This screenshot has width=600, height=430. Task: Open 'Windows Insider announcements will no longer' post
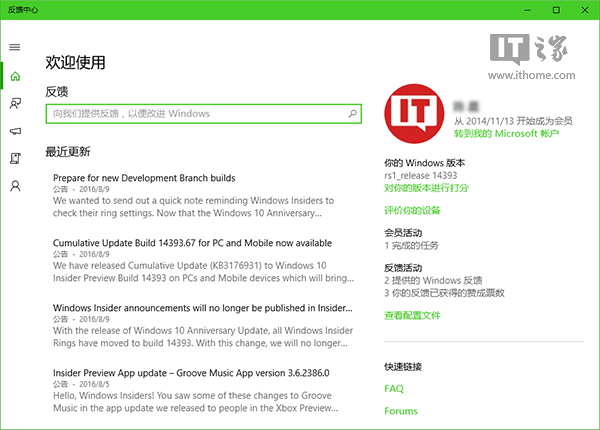click(x=202, y=308)
